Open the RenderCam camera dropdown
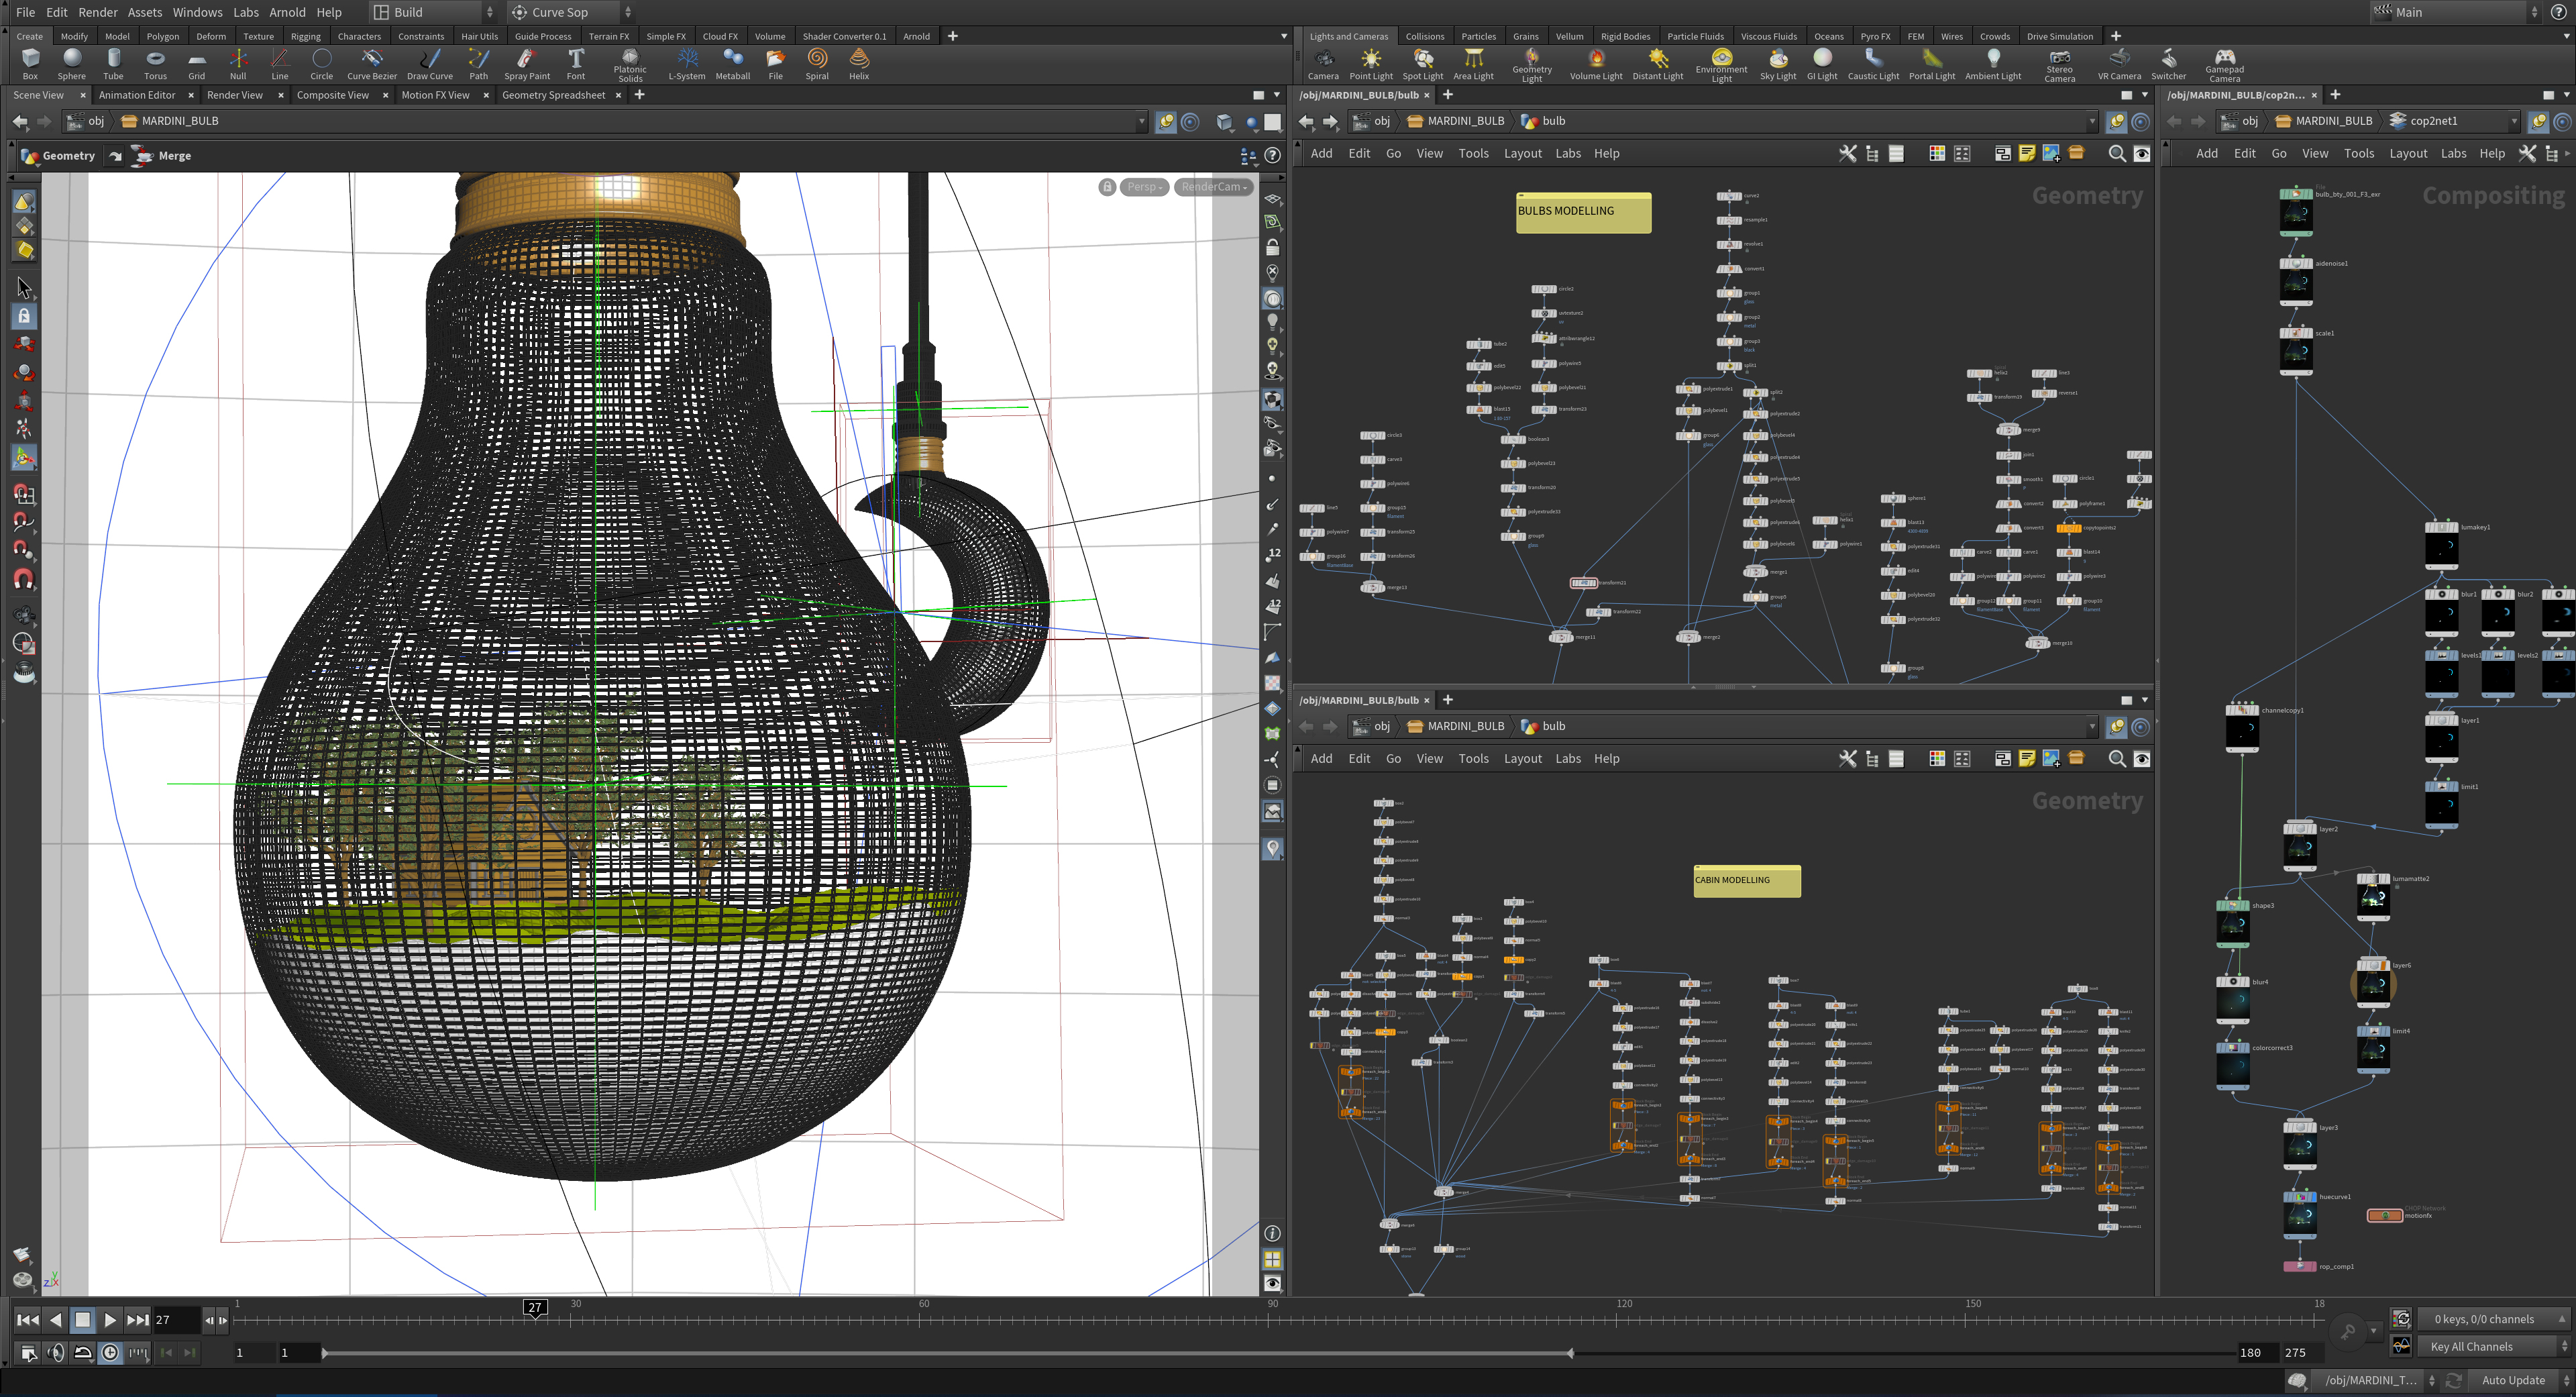 tap(1214, 187)
